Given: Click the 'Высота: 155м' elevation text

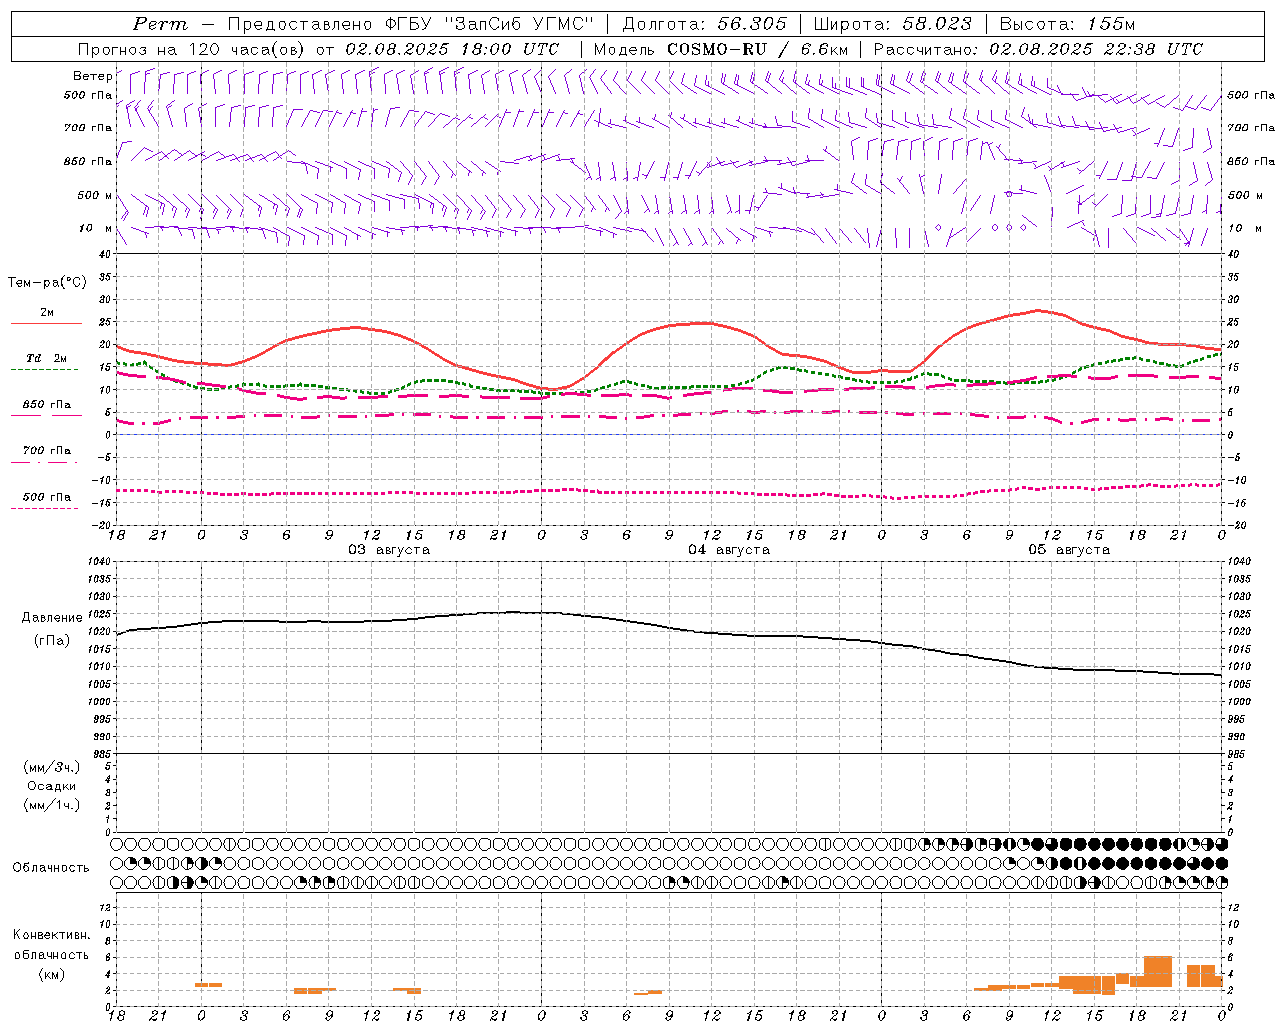Looking at the screenshot, I should pos(1066,24).
